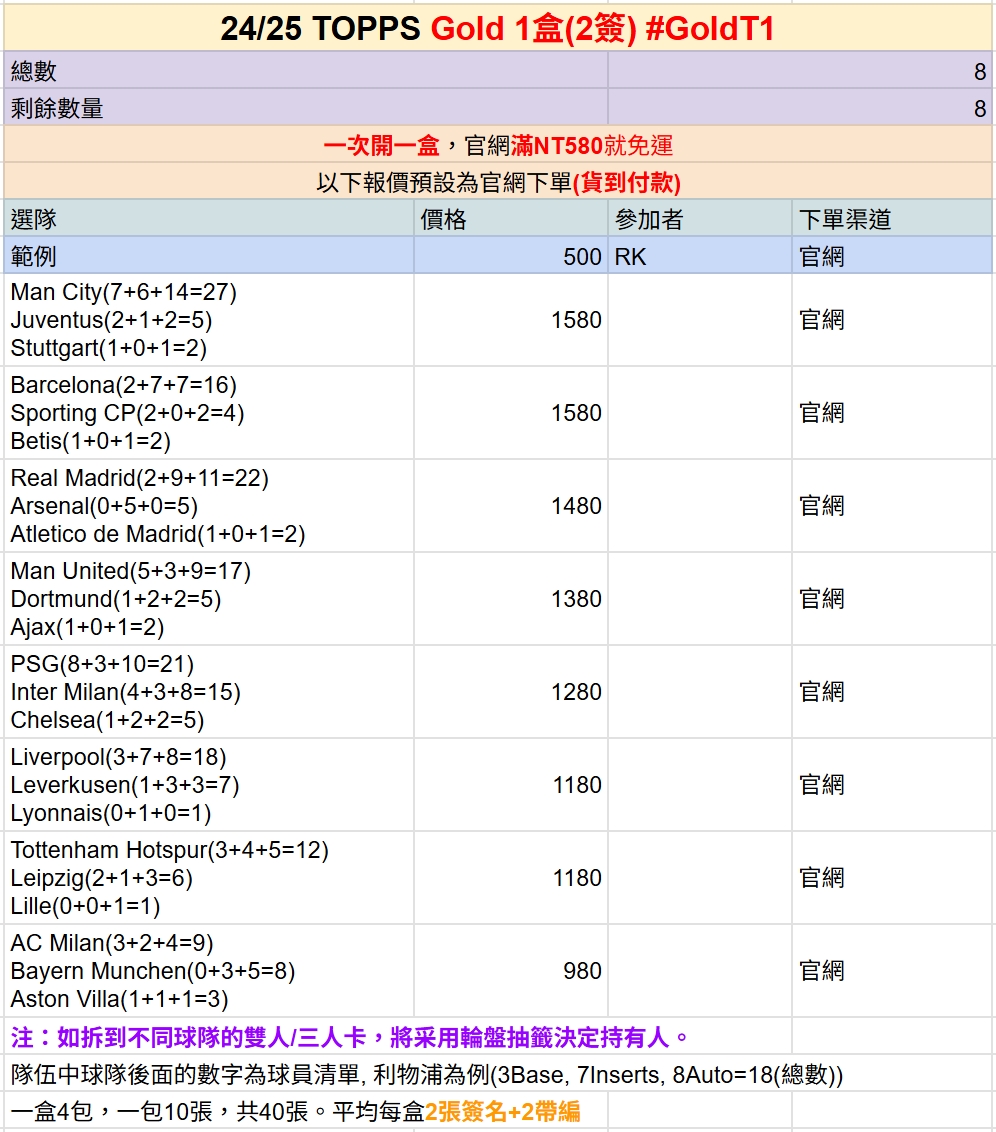
Task: Click the empty 參加者 cell for PSG group
Action: pos(700,692)
